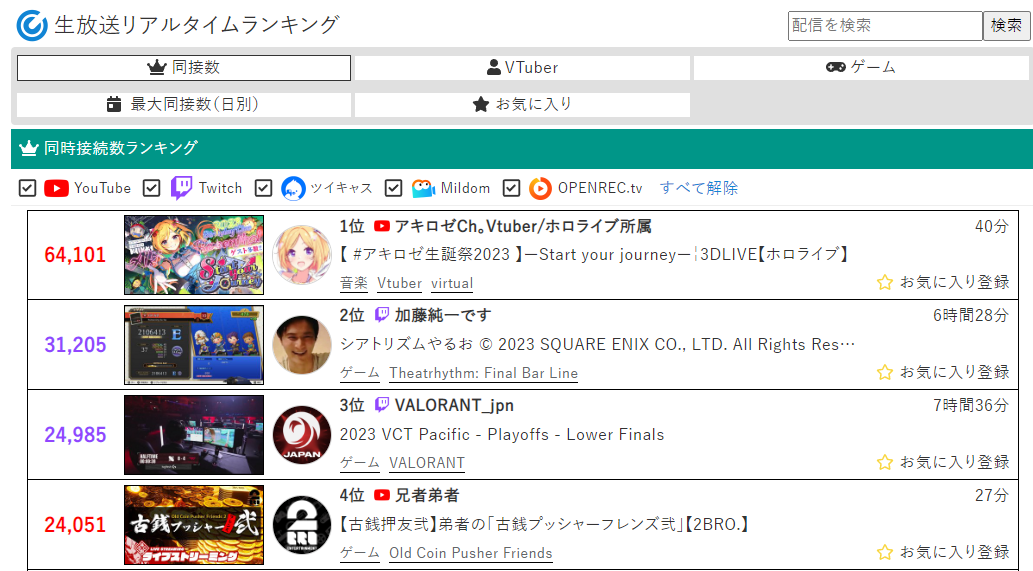Favorite VALORANT_jpn stream via star icon
The image size is (1033, 571).
pos(885,462)
